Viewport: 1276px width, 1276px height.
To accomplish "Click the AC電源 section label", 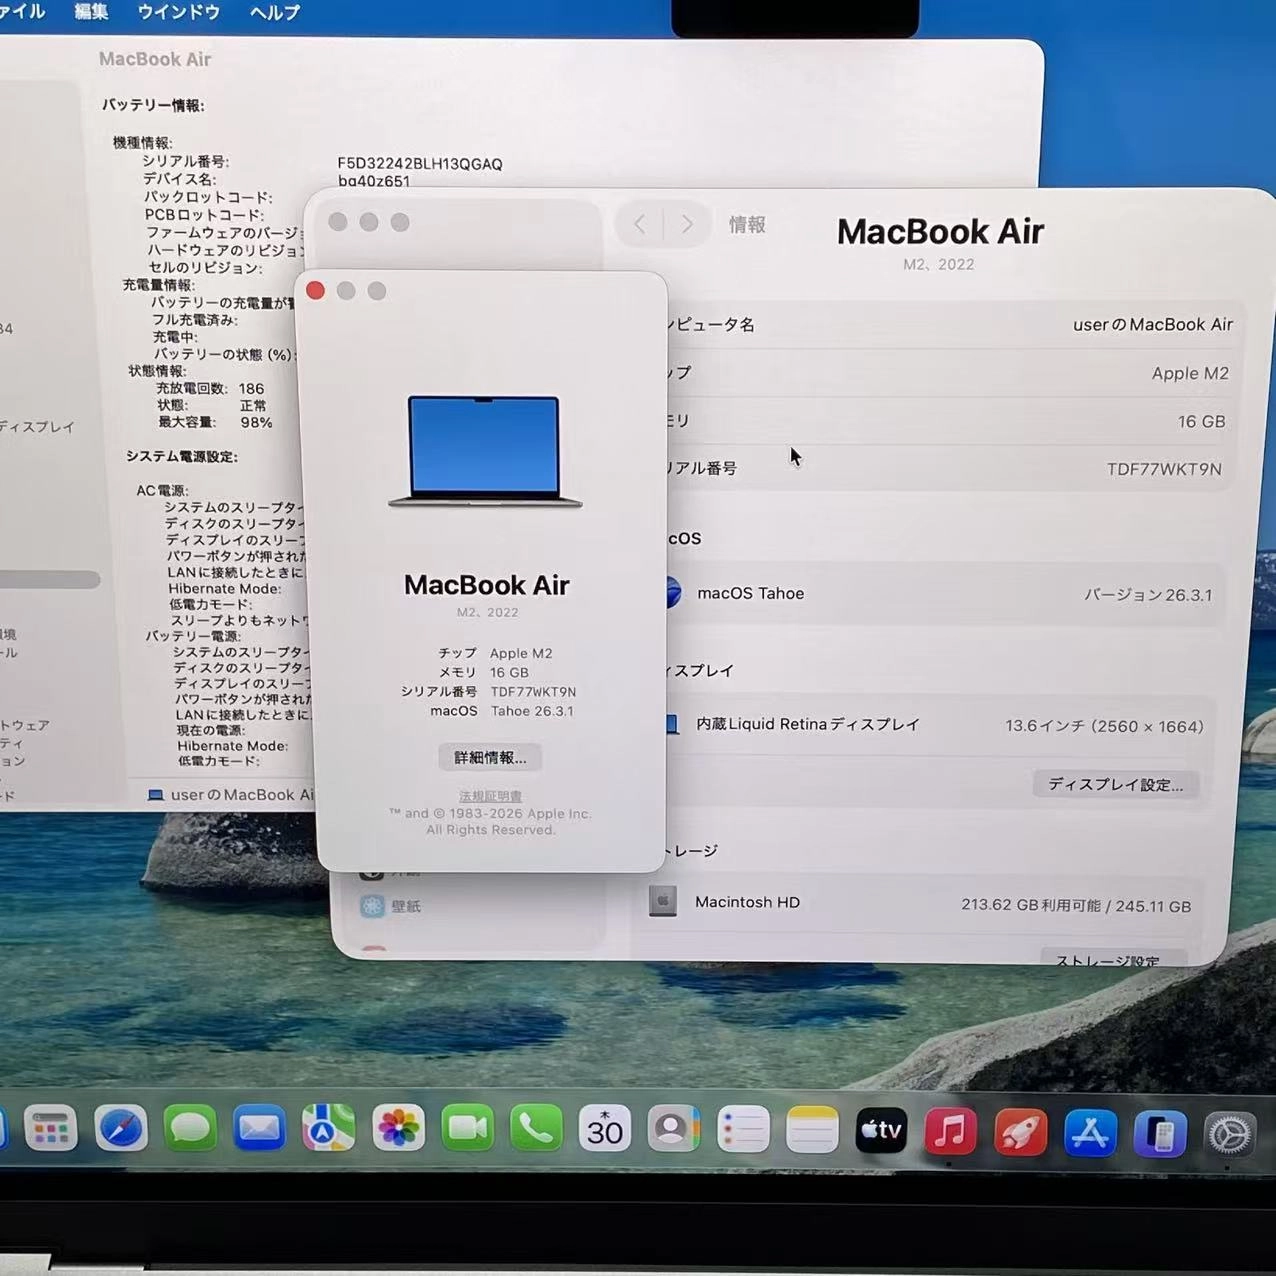I will [162, 490].
